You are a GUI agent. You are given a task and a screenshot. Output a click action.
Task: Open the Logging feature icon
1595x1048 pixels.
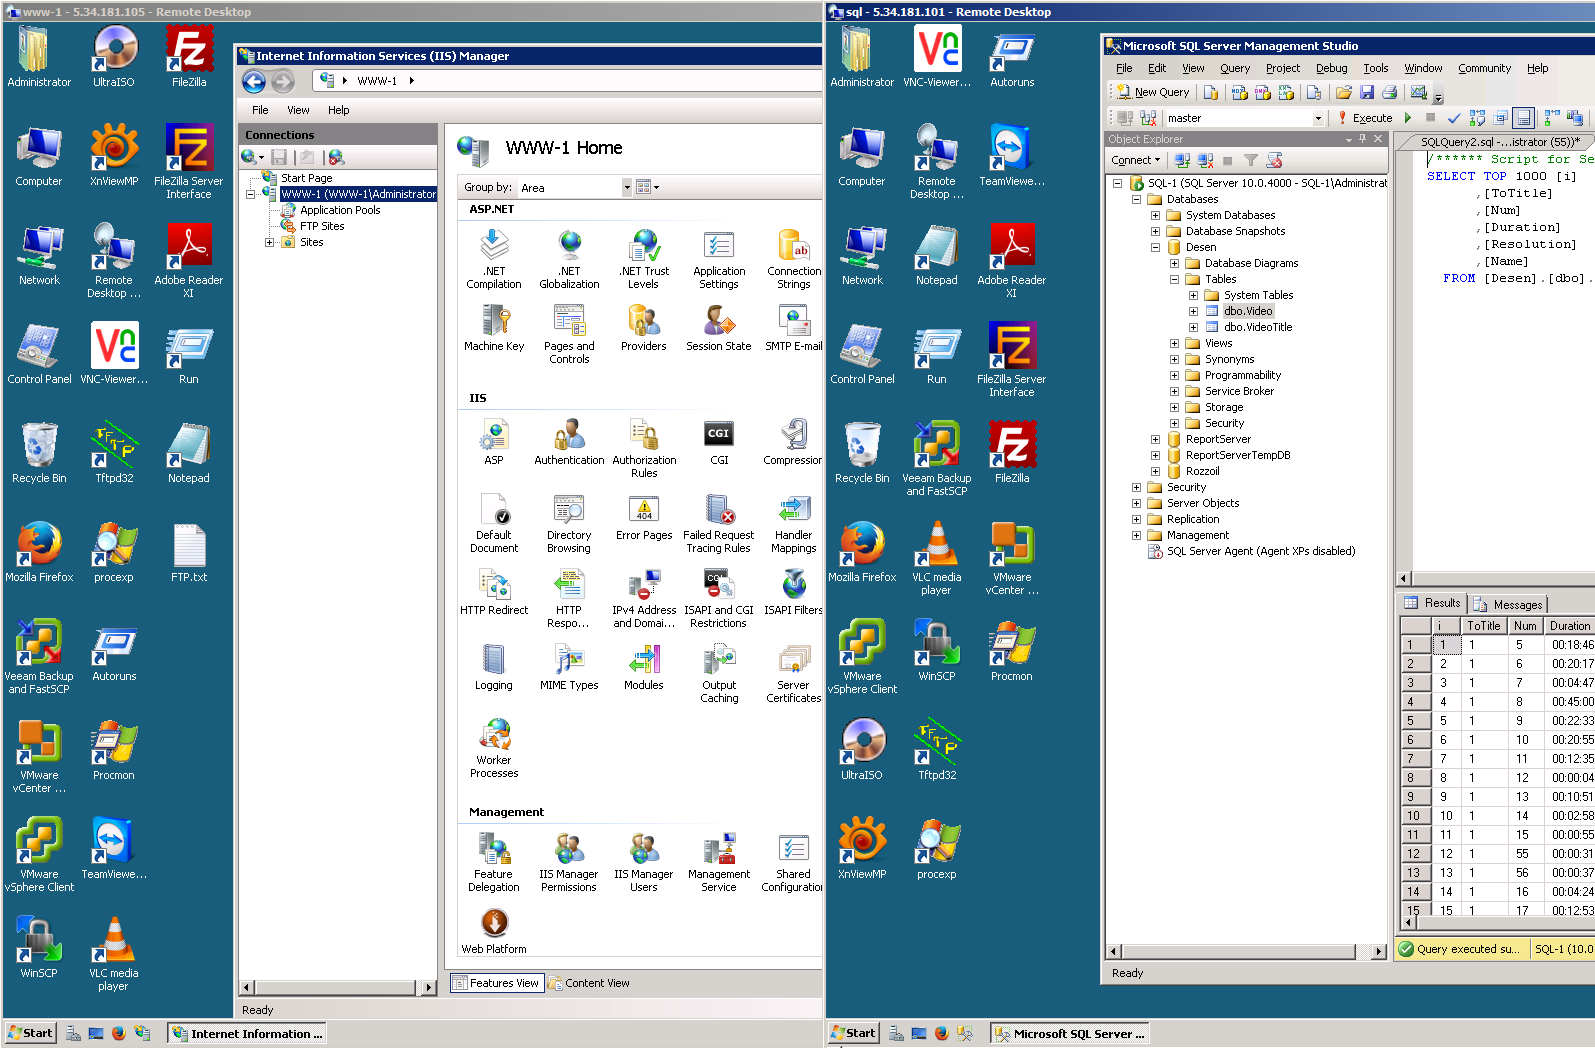tap(494, 666)
